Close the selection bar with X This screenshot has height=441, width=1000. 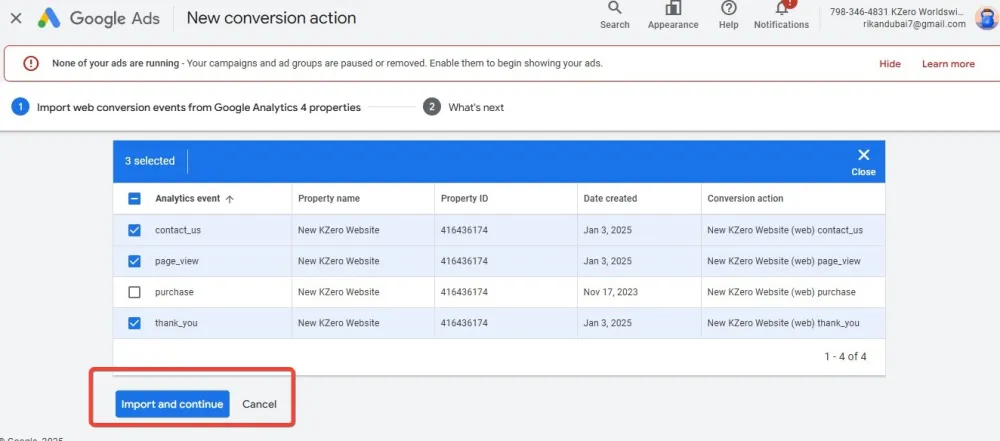864,155
